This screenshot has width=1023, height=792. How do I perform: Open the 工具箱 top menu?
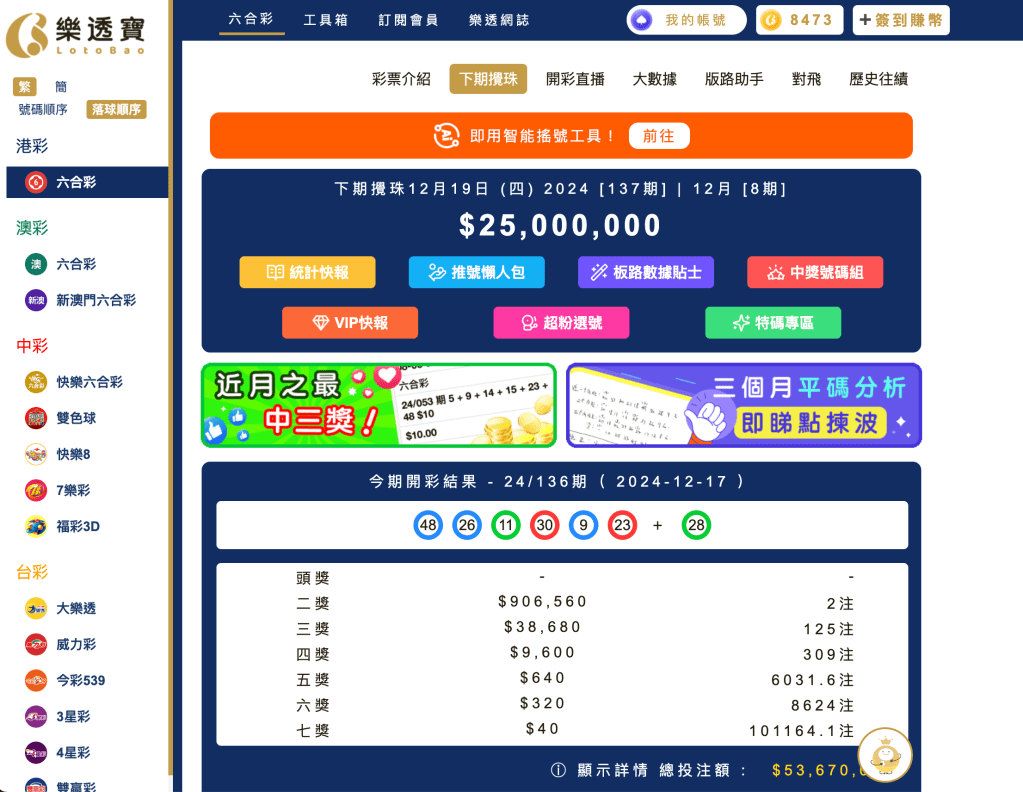[325, 20]
